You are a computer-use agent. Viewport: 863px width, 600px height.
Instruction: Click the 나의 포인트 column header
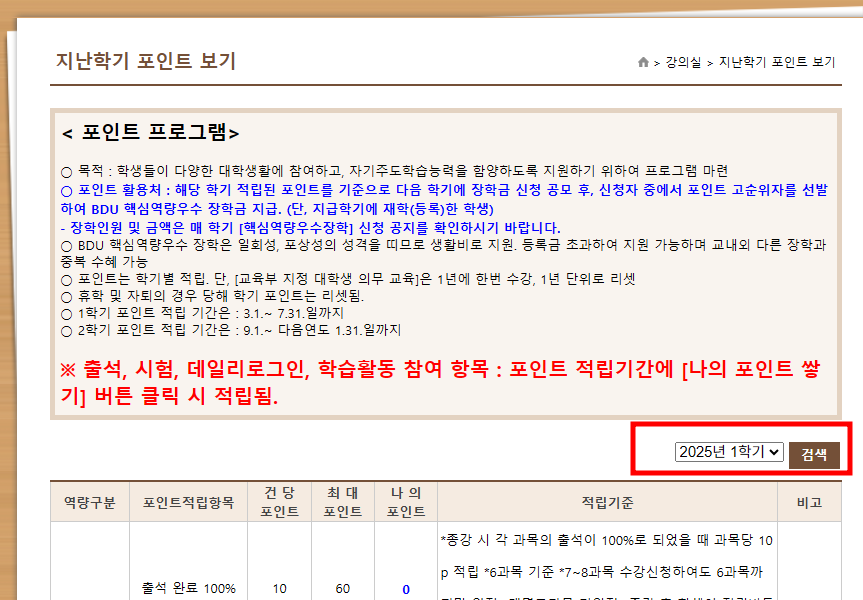(x=405, y=502)
